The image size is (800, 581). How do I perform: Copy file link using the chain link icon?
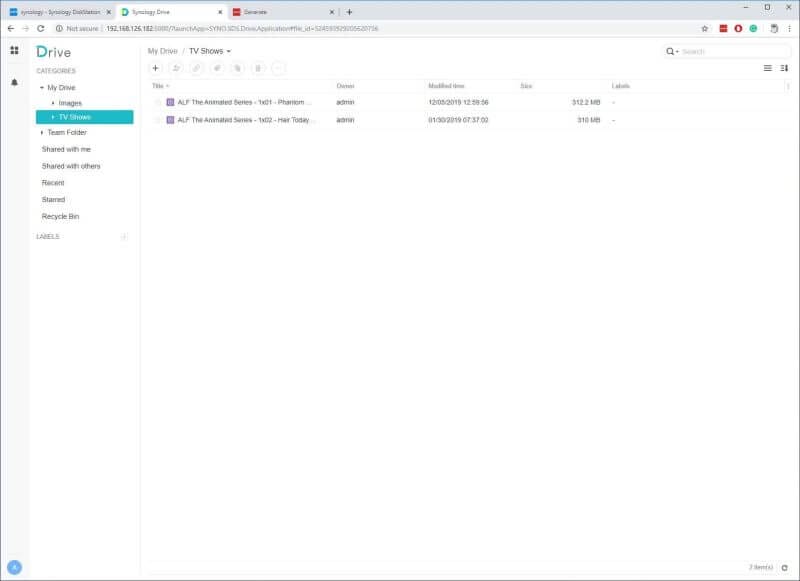pos(196,68)
